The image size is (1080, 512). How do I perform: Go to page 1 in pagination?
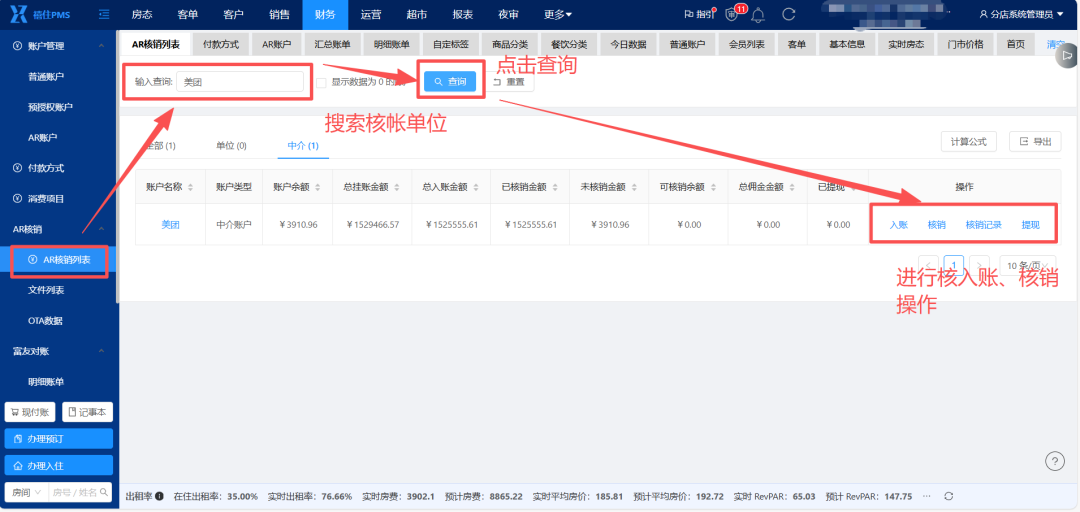click(954, 265)
